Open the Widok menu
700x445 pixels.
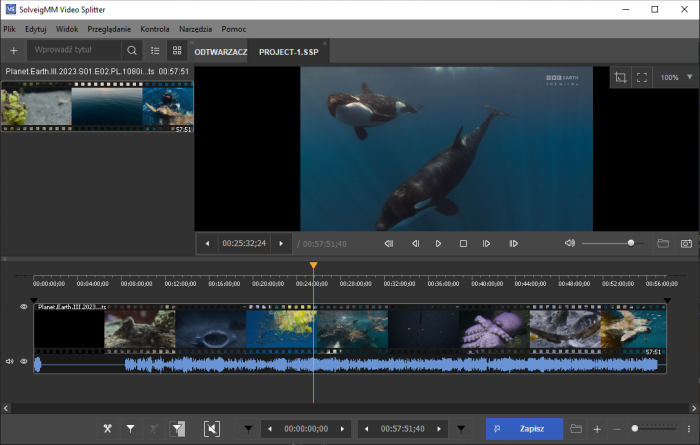[67, 29]
